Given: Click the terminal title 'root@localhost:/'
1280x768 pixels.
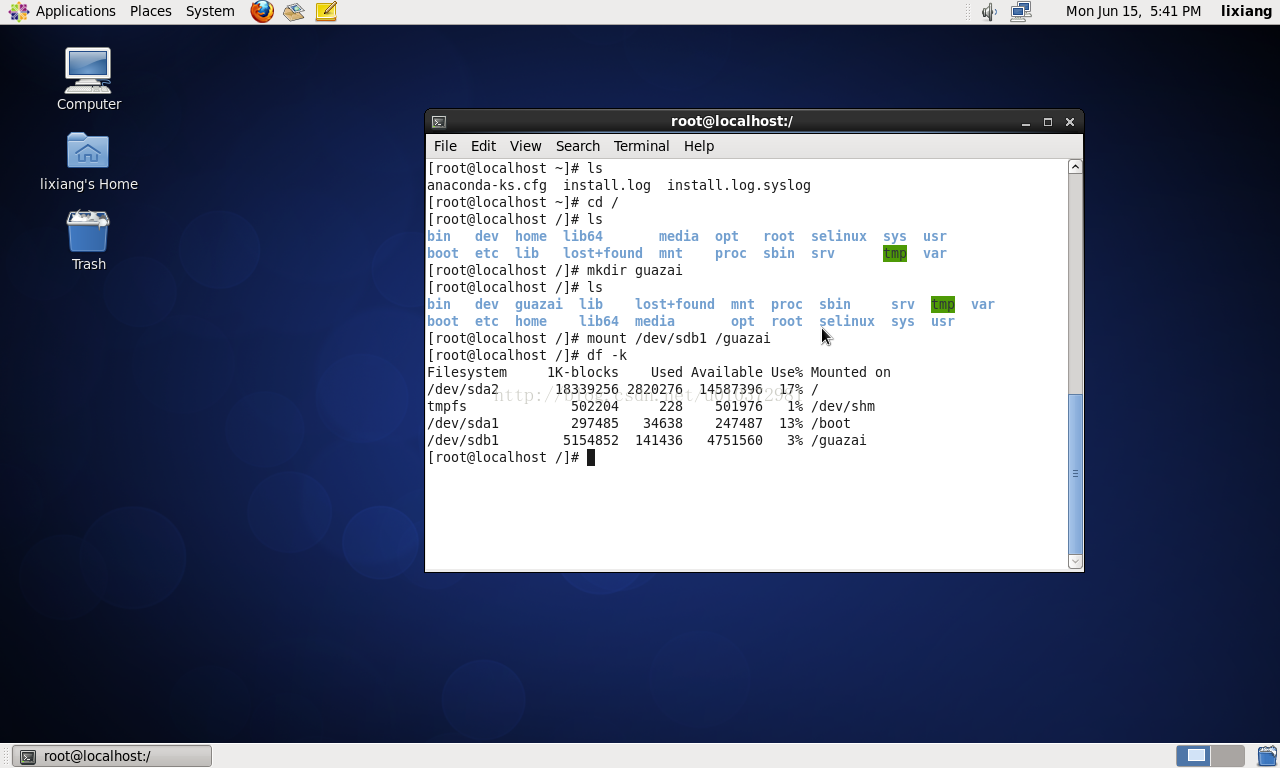Looking at the screenshot, I should pyautogui.click(x=732, y=121).
